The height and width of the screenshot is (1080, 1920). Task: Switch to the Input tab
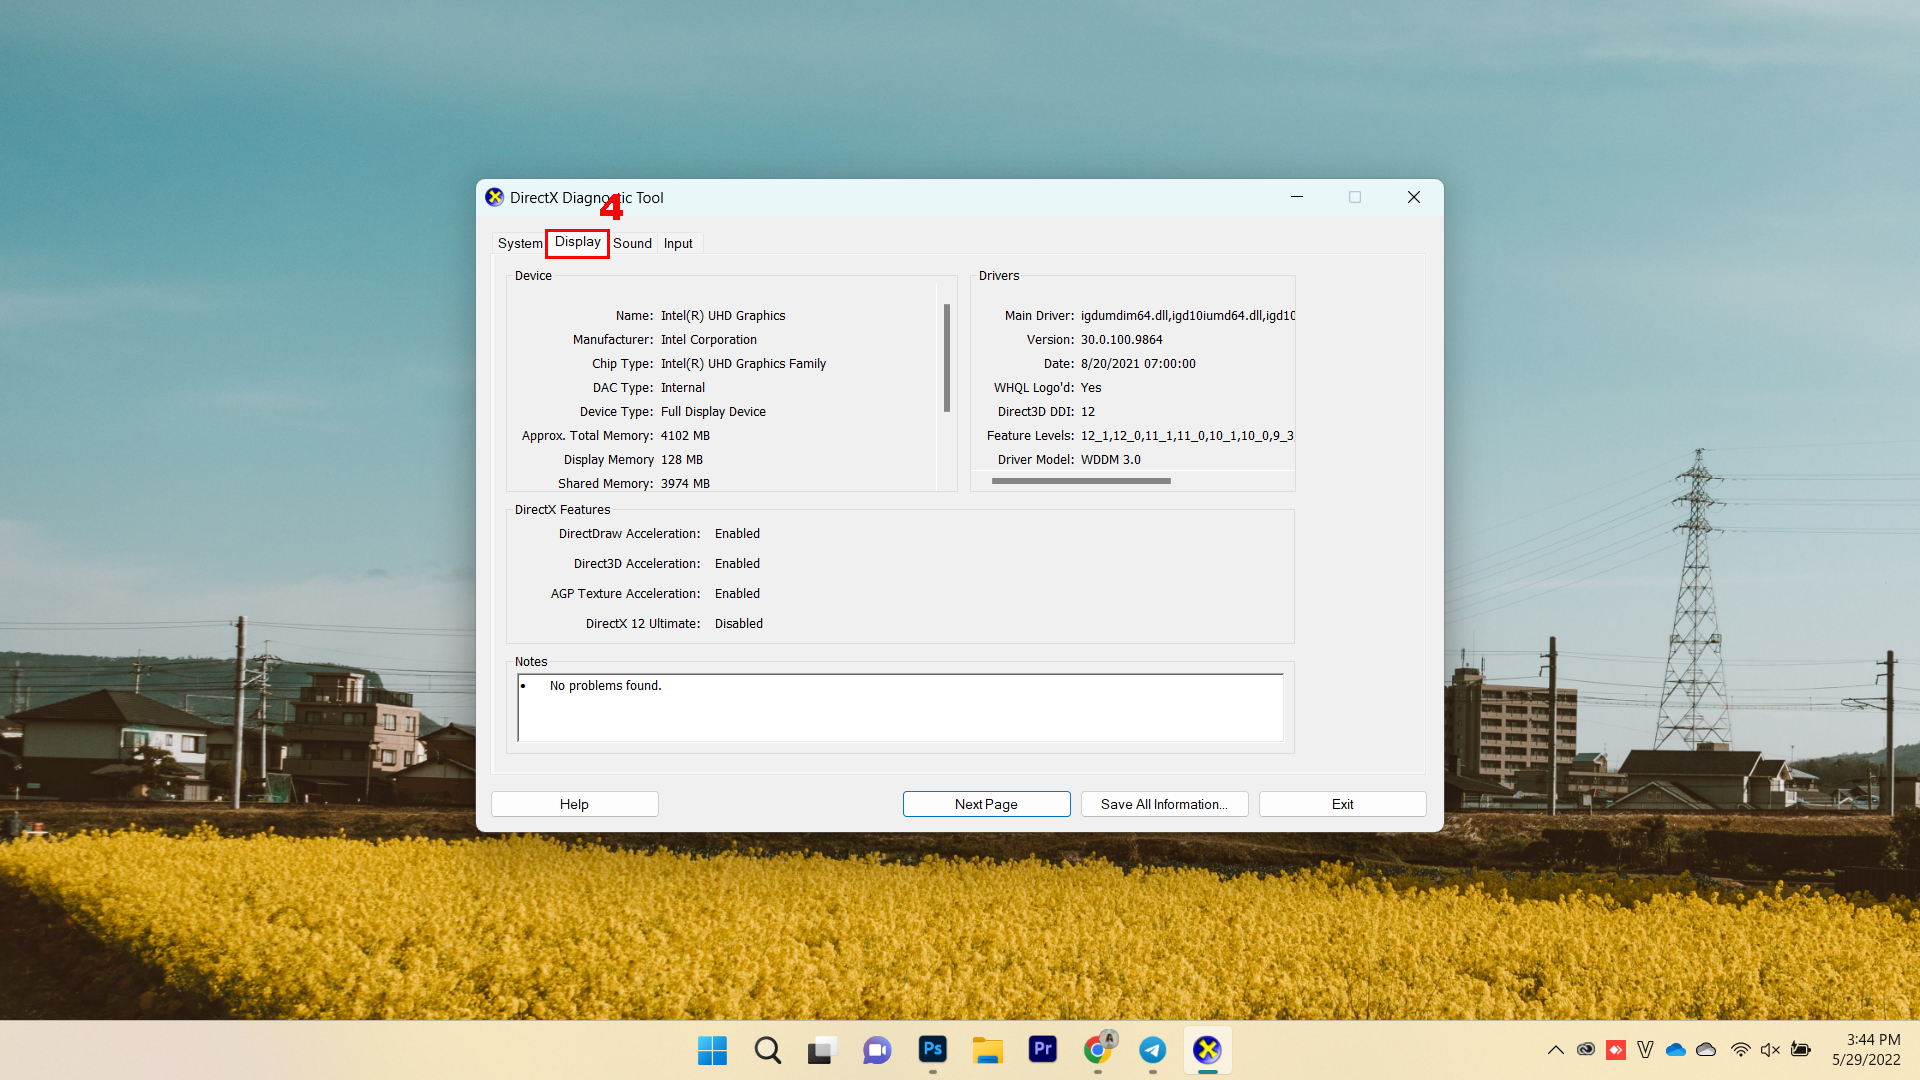pyautogui.click(x=678, y=243)
